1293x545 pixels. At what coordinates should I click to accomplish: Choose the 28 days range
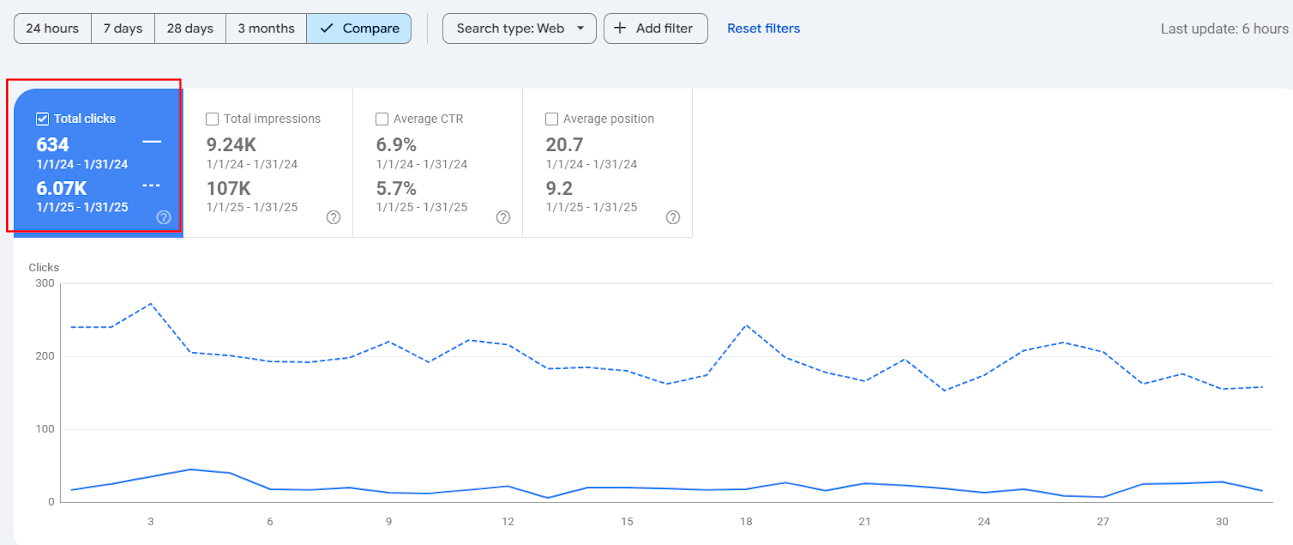190,28
